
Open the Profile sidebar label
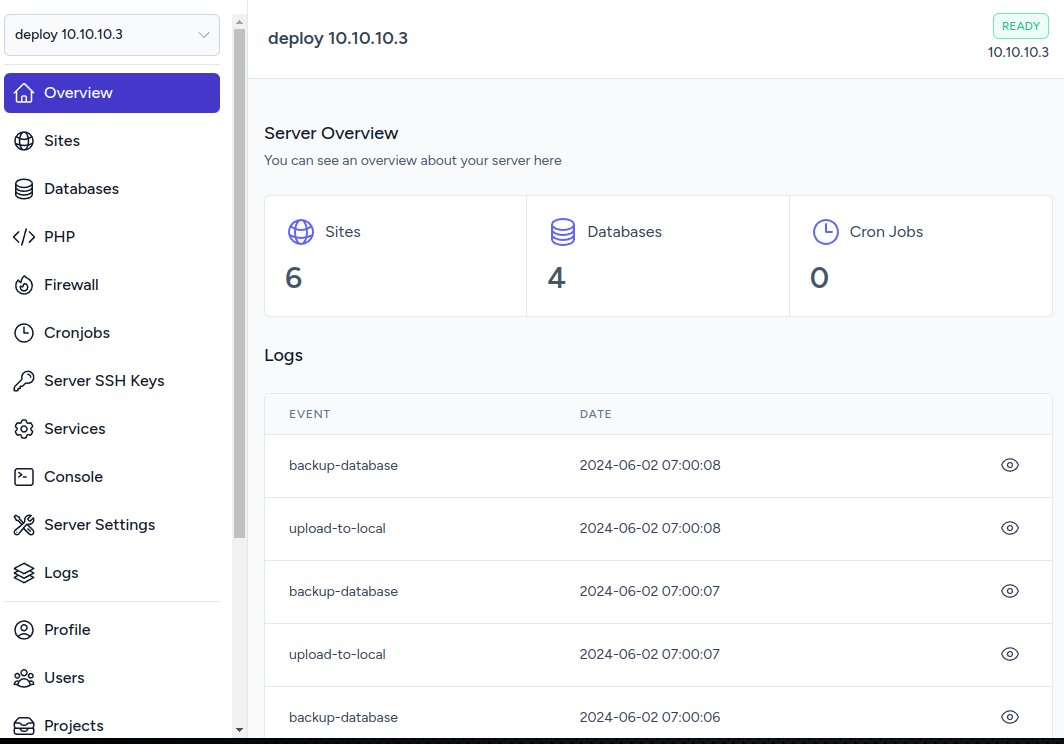(67, 630)
